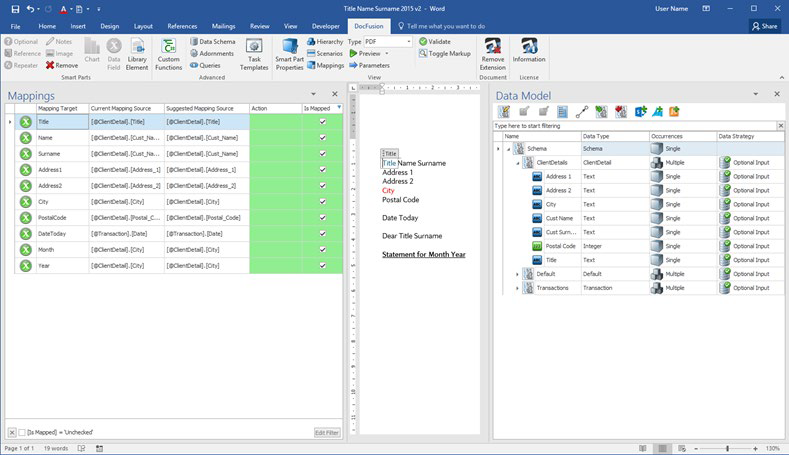Run Preview from the ribbon
Screen dimensions: 789x455
pos(365,53)
